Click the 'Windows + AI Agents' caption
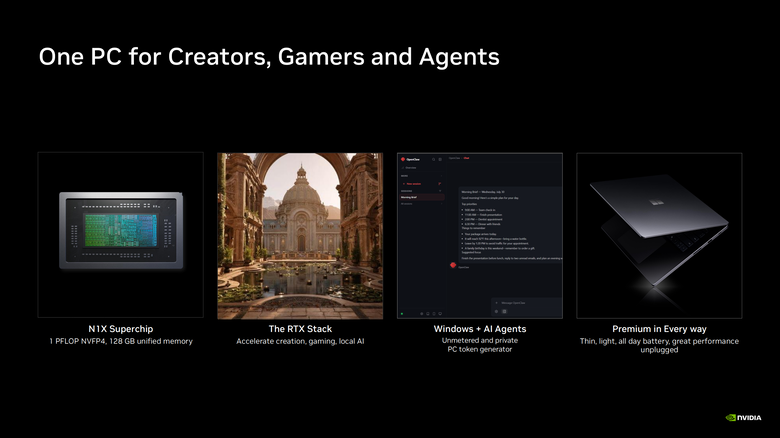This screenshot has height=438, width=780. pyautogui.click(x=480, y=329)
